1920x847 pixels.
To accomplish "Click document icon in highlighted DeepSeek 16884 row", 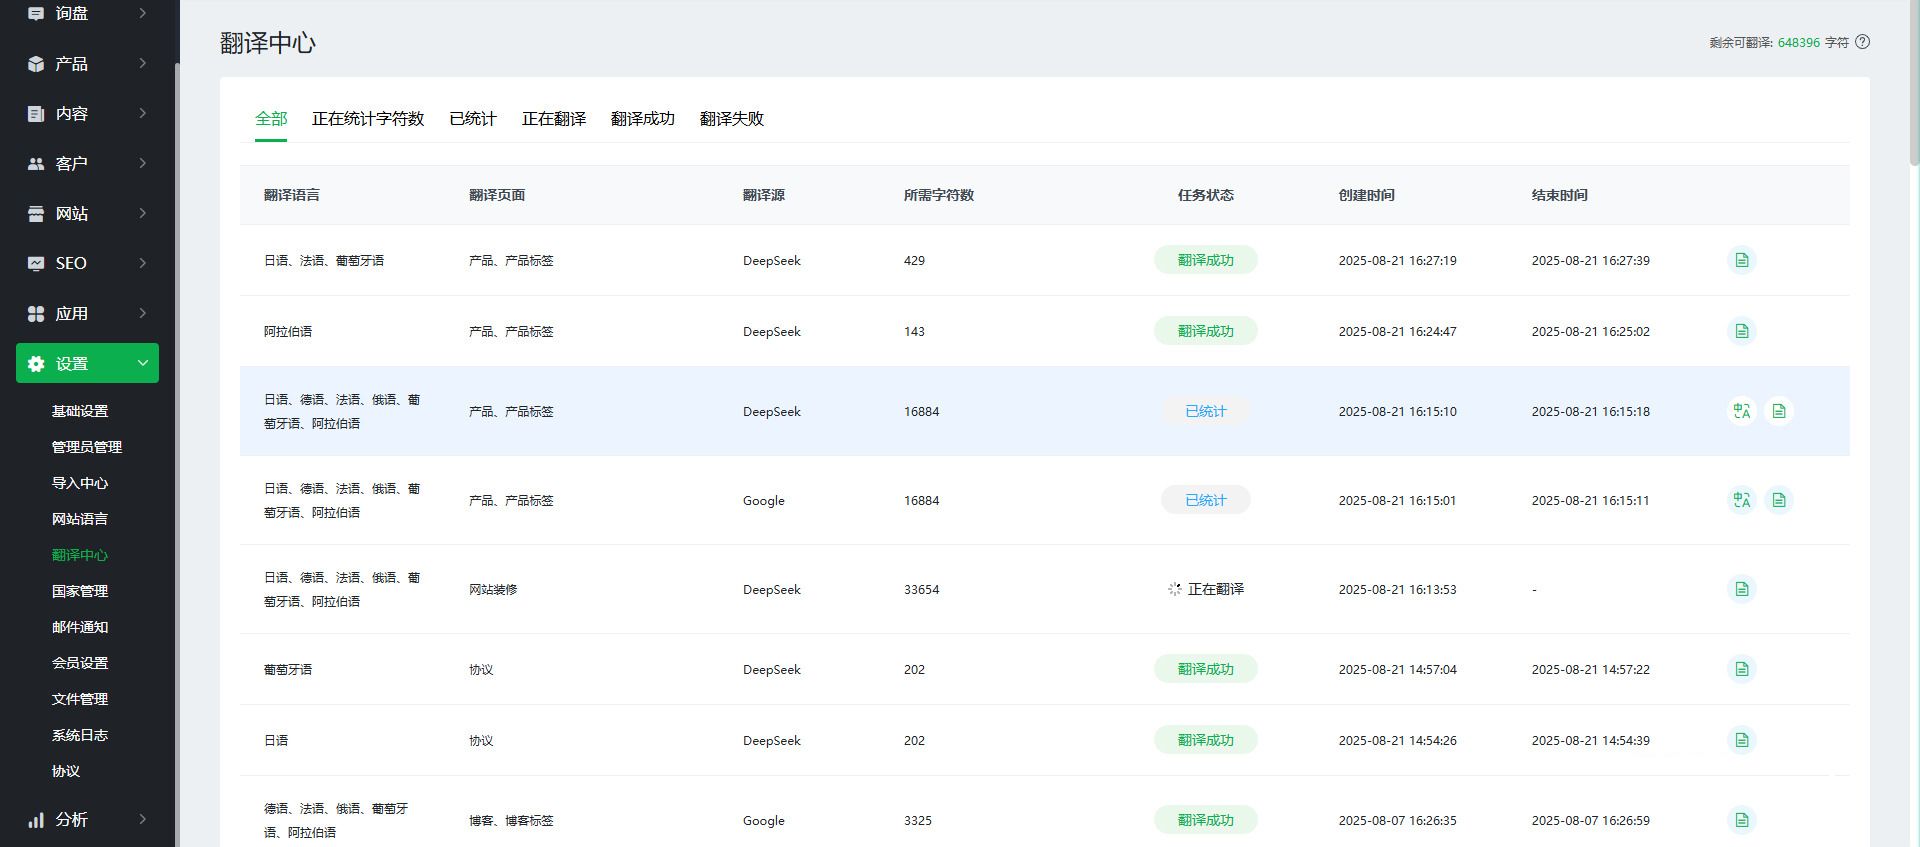I will tap(1778, 411).
